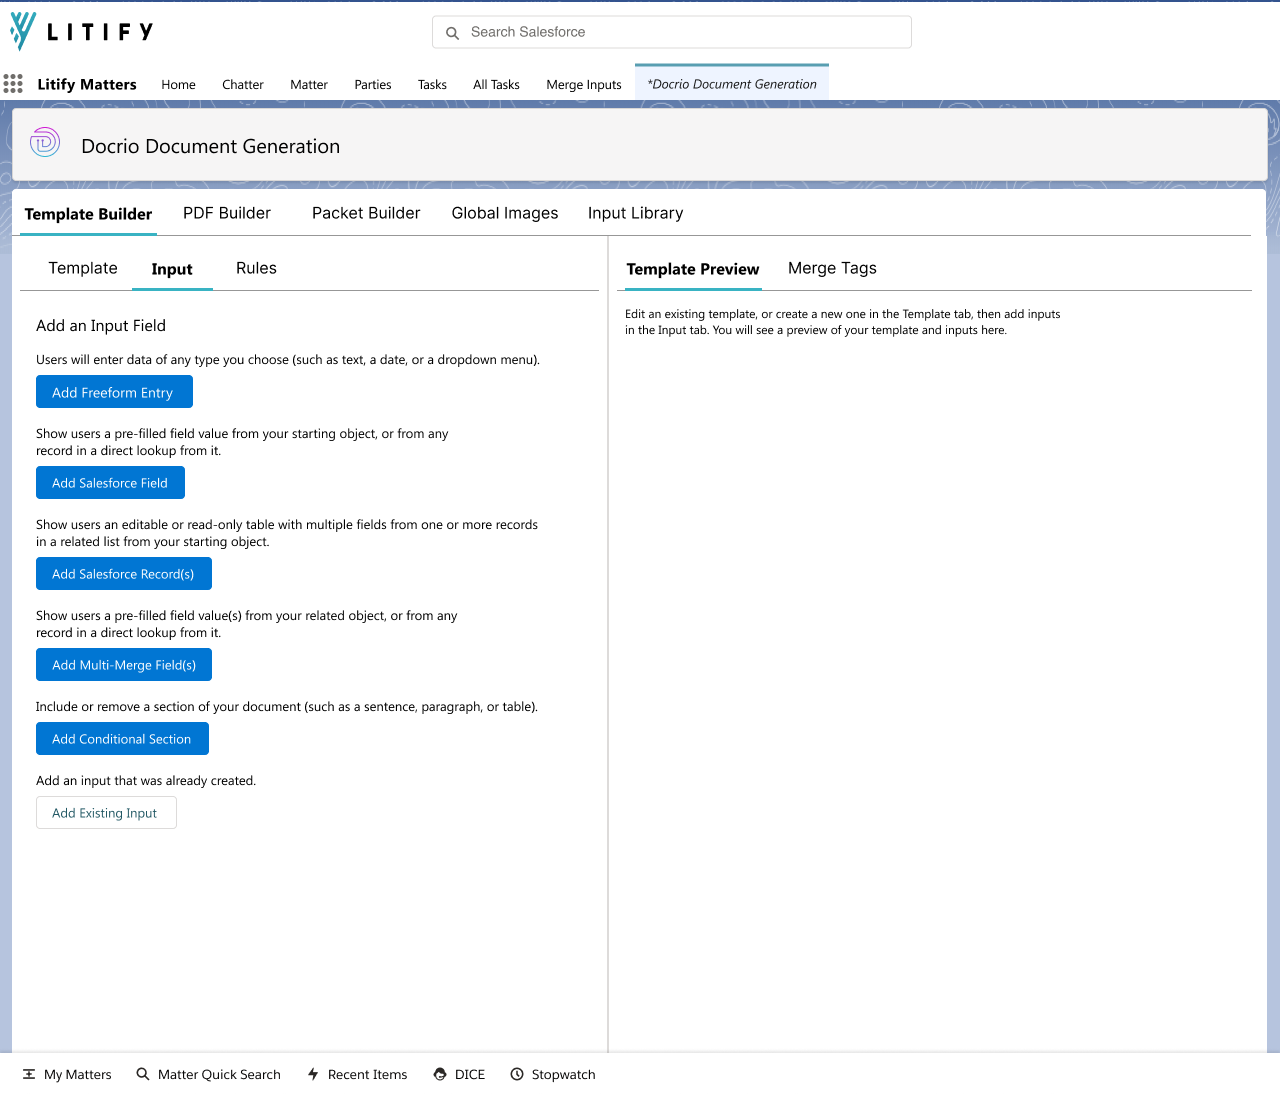The width and height of the screenshot is (1280, 1096).
Task: Click the My Matters utility icon
Action: click(x=29, y=1074)
